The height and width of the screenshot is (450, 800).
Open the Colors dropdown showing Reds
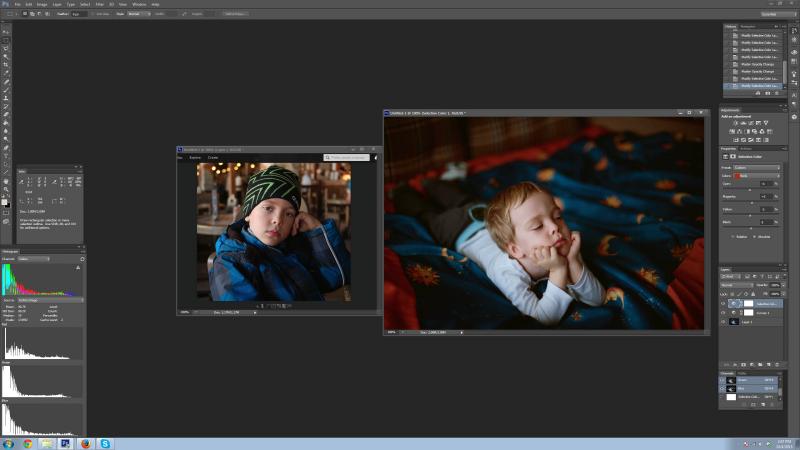coord(757,176)
